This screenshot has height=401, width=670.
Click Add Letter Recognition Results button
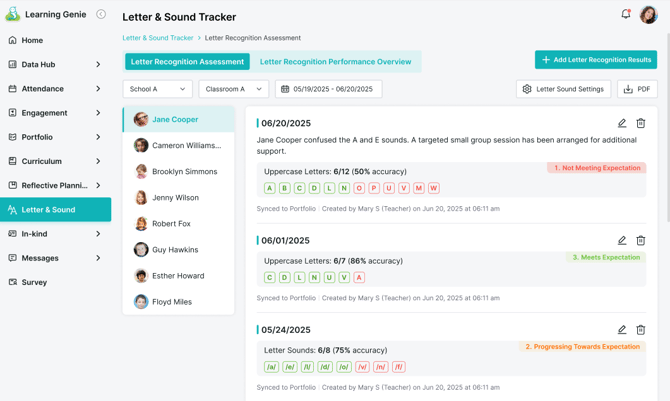[595, 60]
